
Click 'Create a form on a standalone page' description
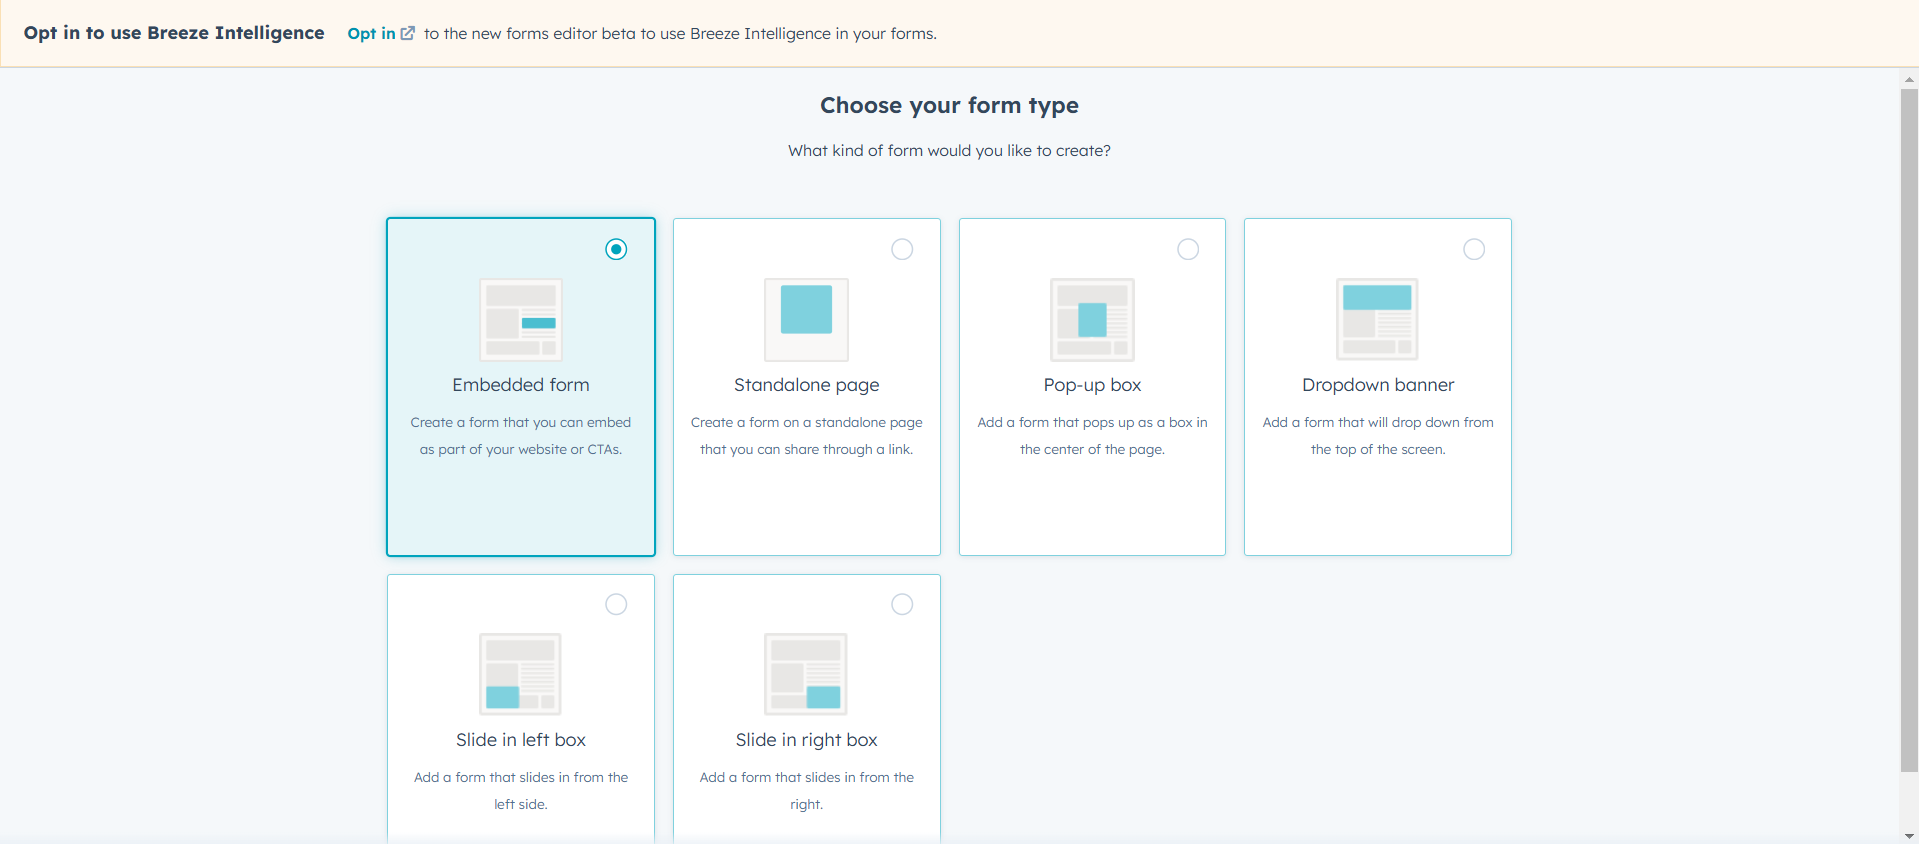(807, 436)
